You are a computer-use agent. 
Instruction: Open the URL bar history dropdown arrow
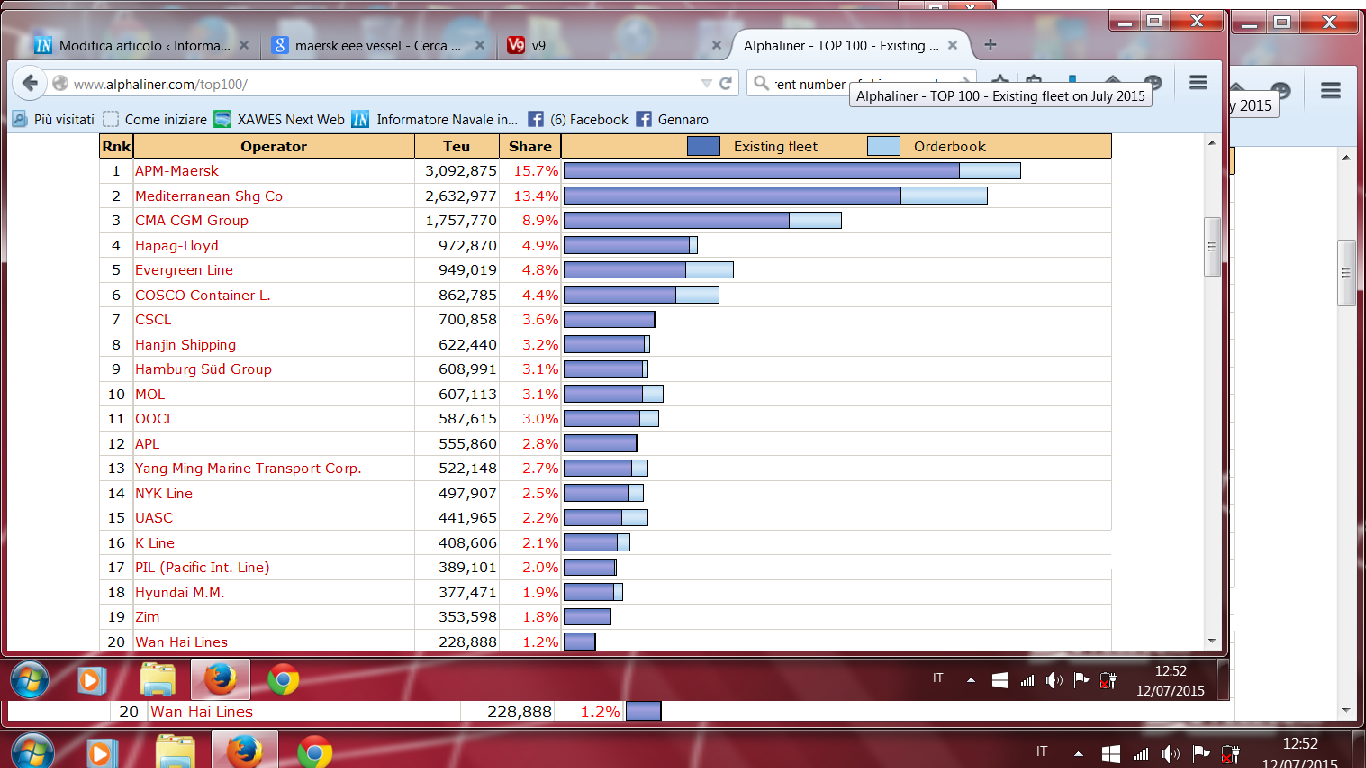707,84
